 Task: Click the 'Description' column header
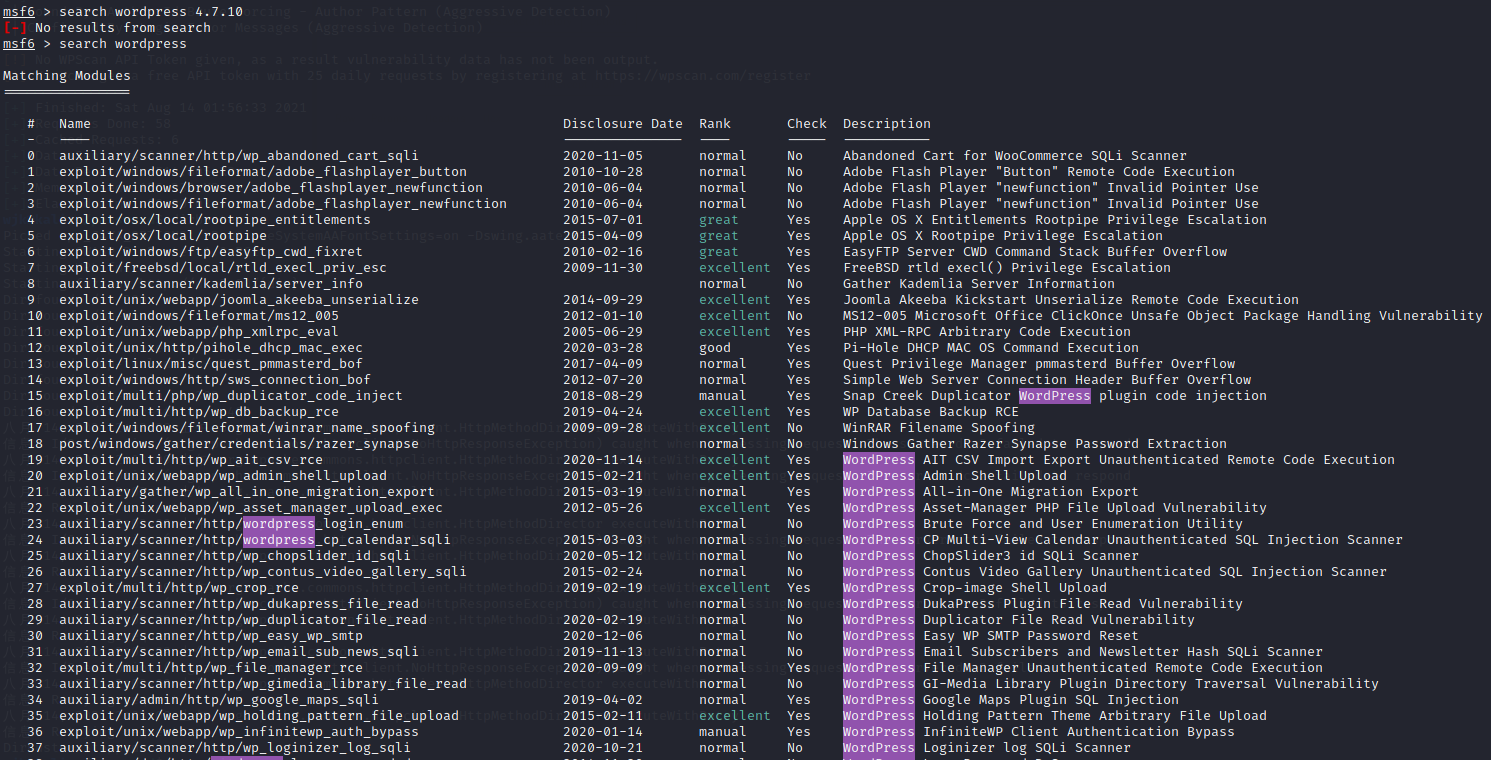click(x=887, y=124)
